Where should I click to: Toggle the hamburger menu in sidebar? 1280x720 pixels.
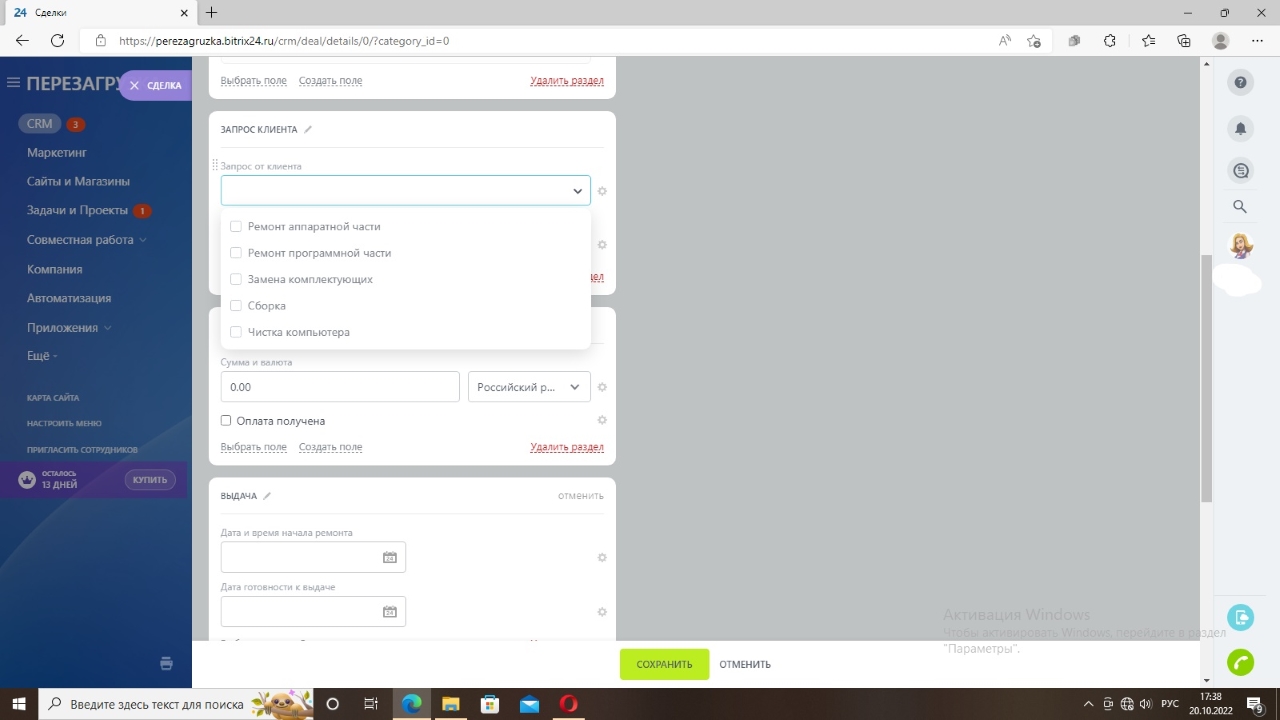pos(13,83)
